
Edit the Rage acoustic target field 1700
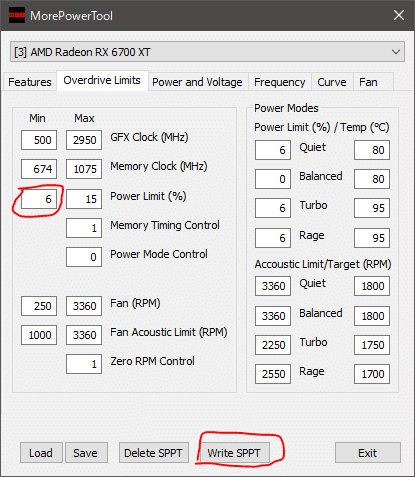pyautogui.click(x=372, y=374)
